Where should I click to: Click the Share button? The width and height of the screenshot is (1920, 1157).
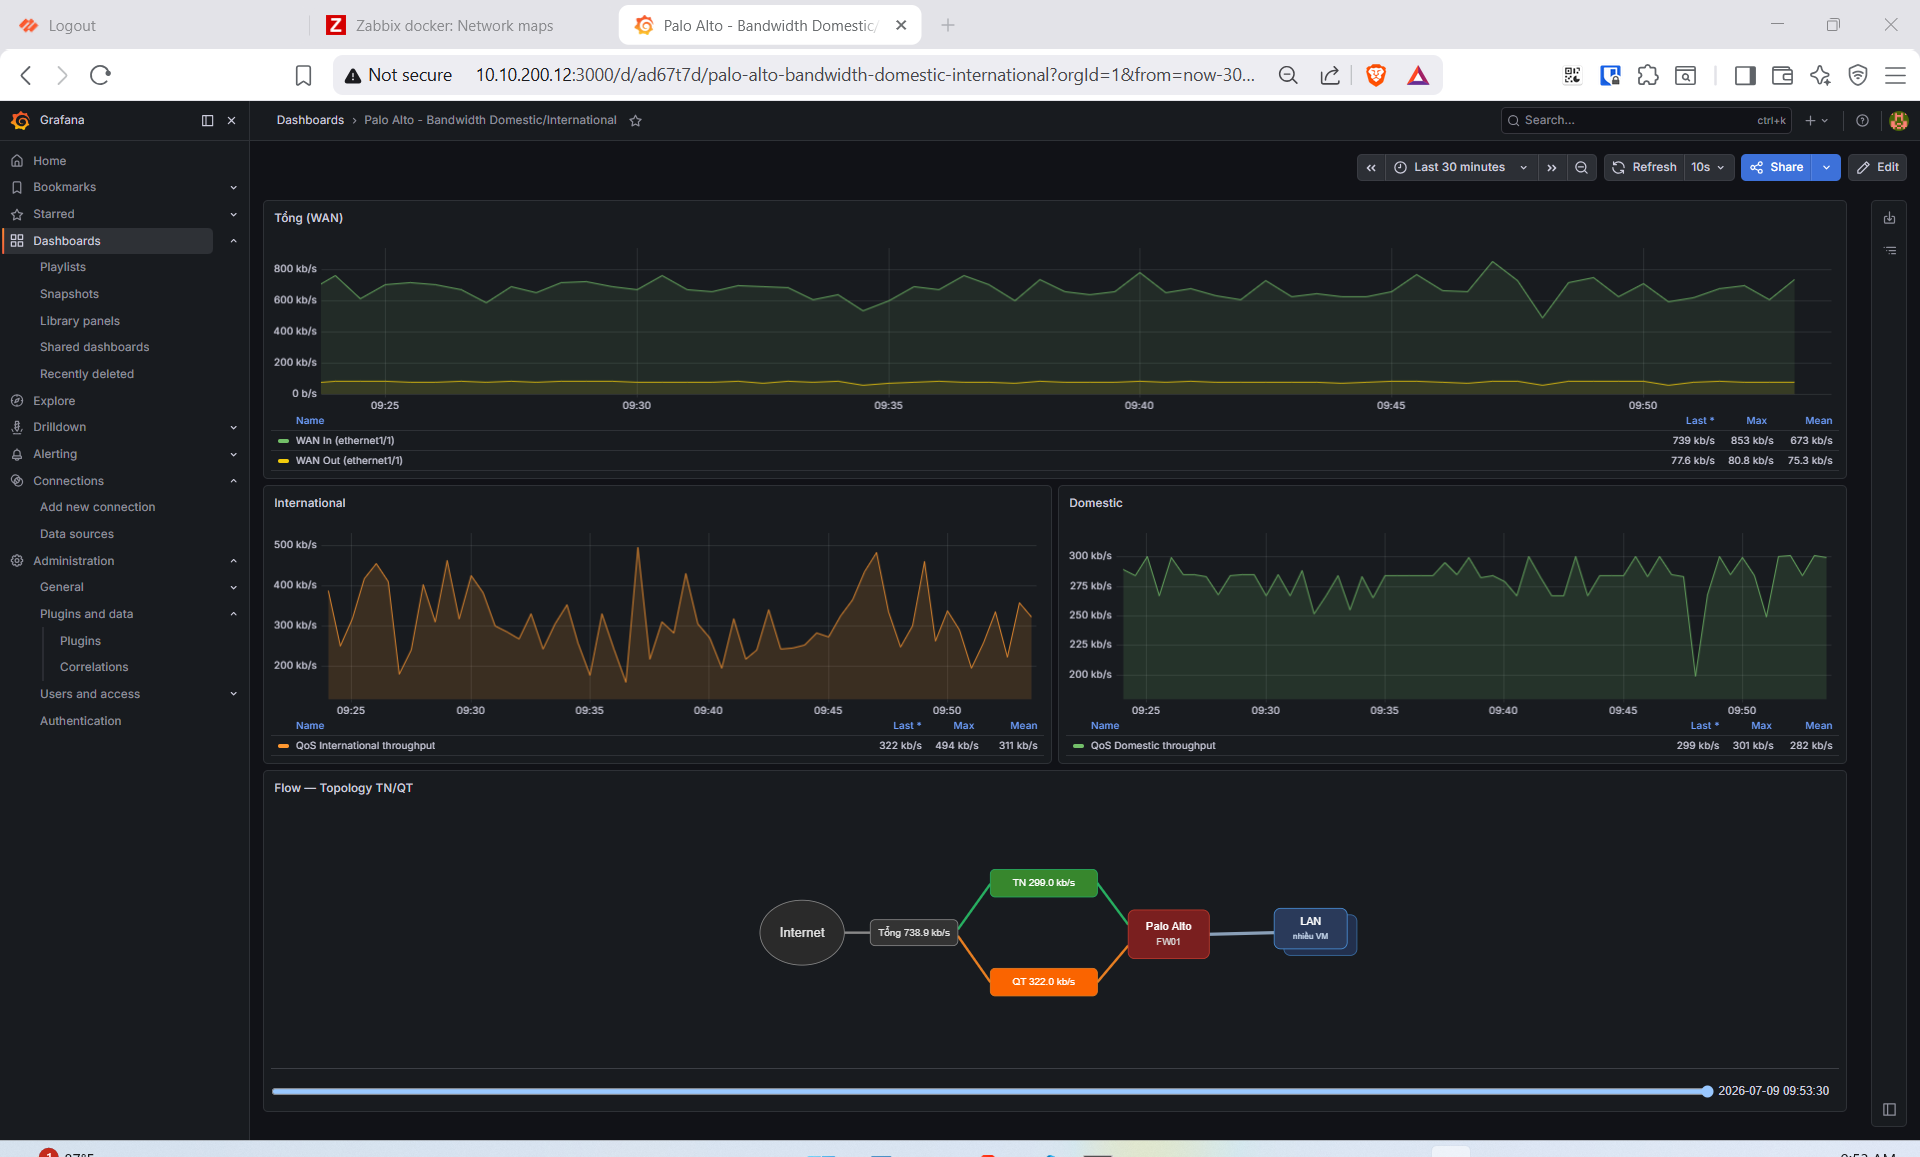(1777, 168)
